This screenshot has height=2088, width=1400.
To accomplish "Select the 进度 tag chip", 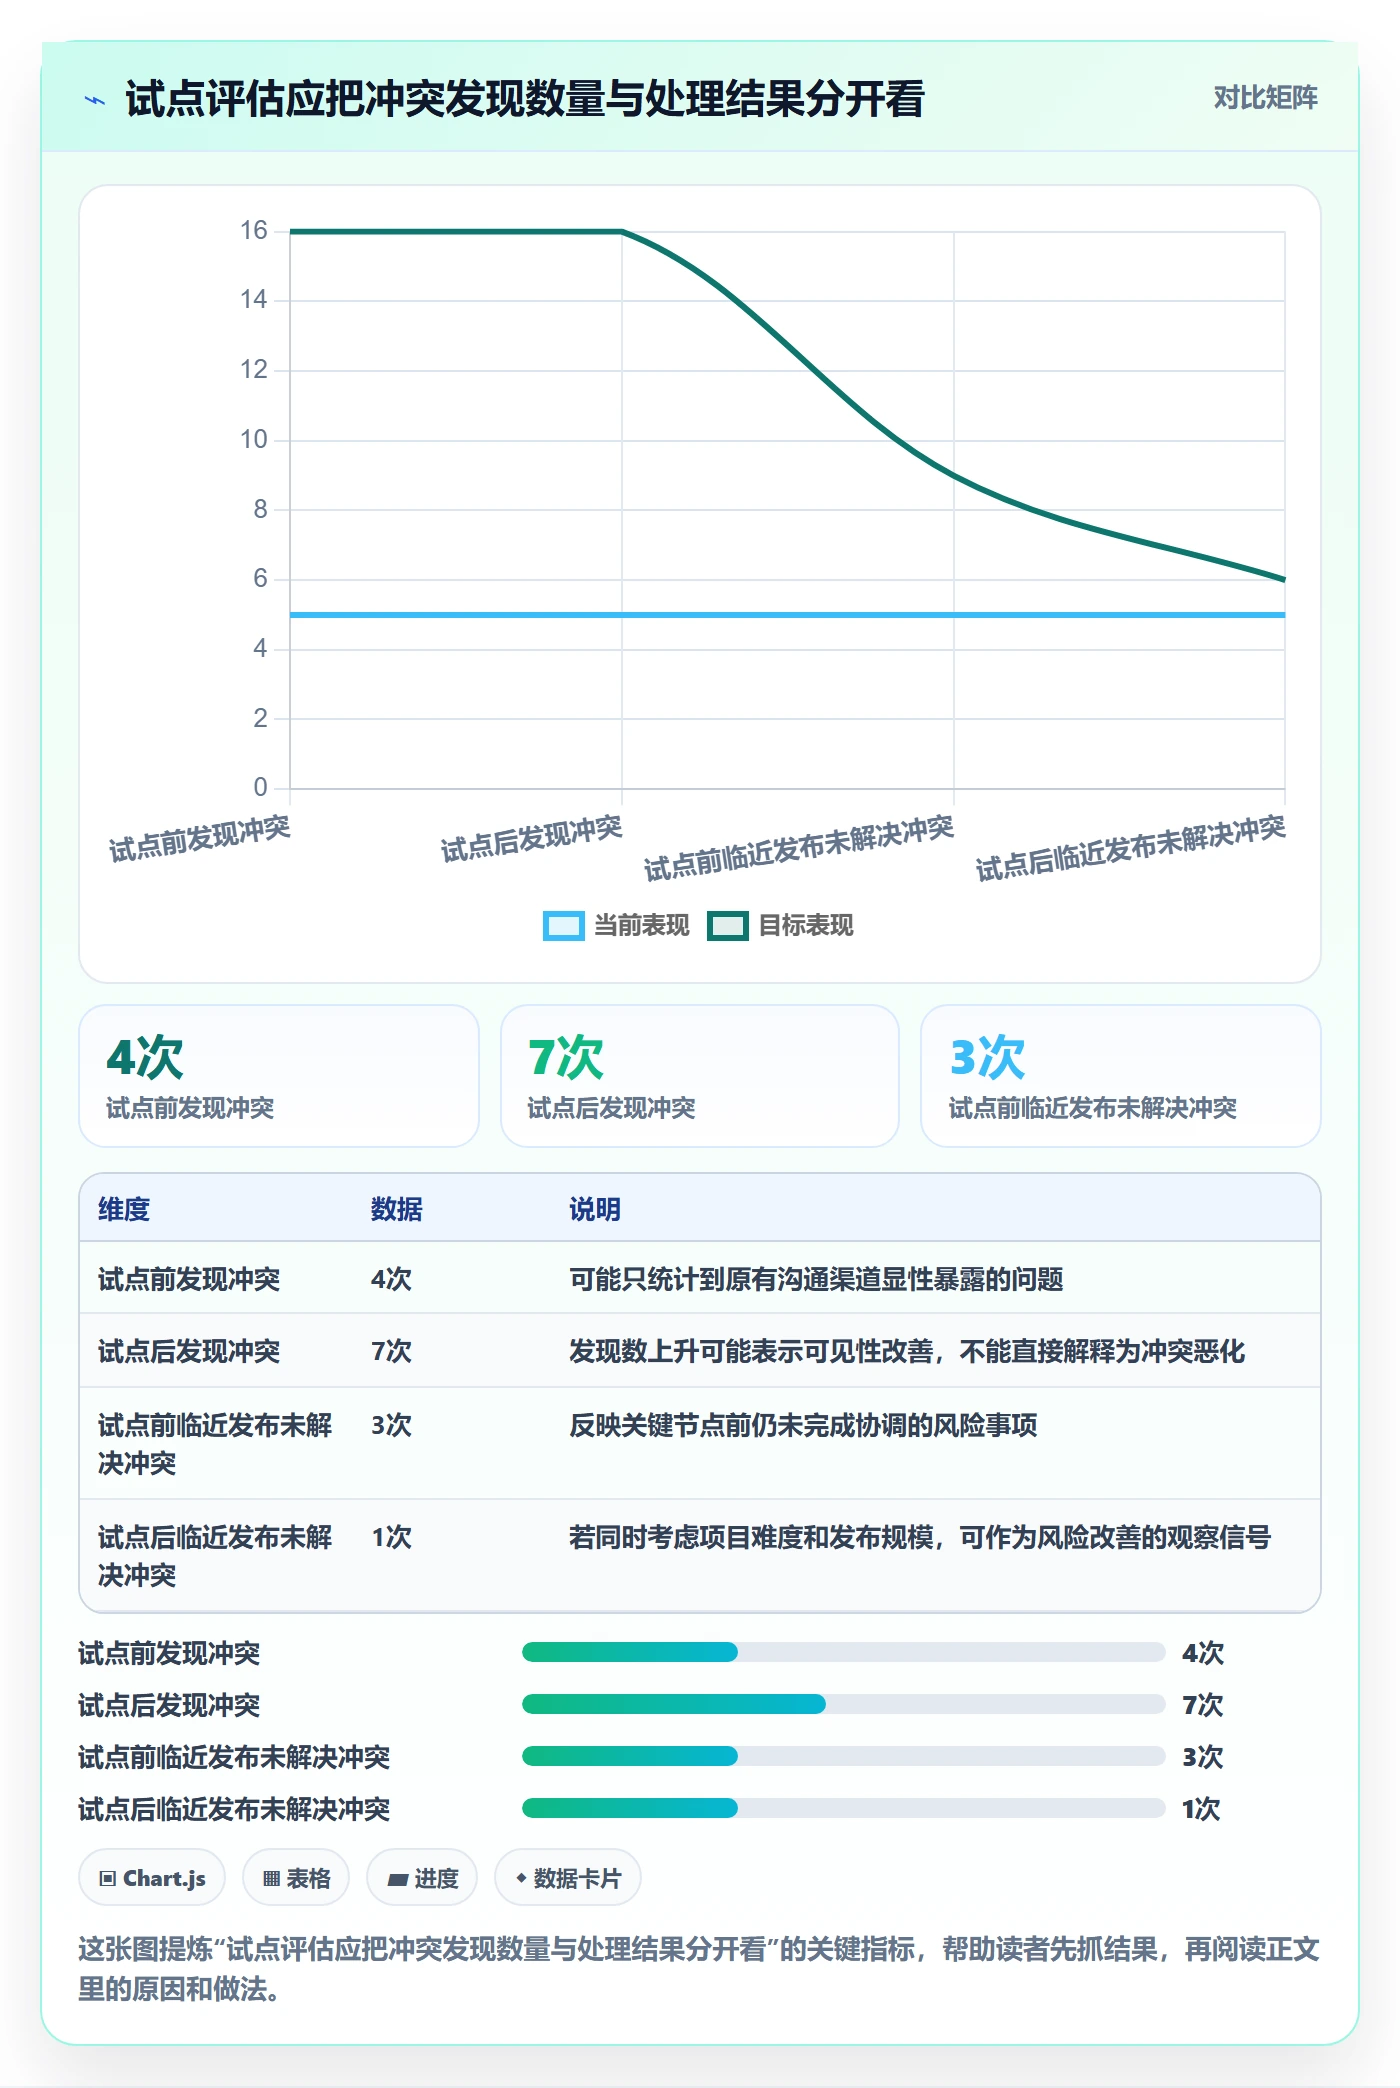I will click(x=422, y=1878).
